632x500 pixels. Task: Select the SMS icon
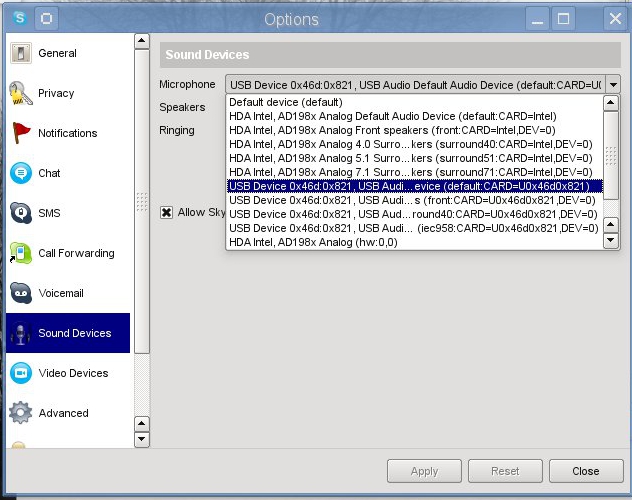pyautogui.click(x=21, y=213)
